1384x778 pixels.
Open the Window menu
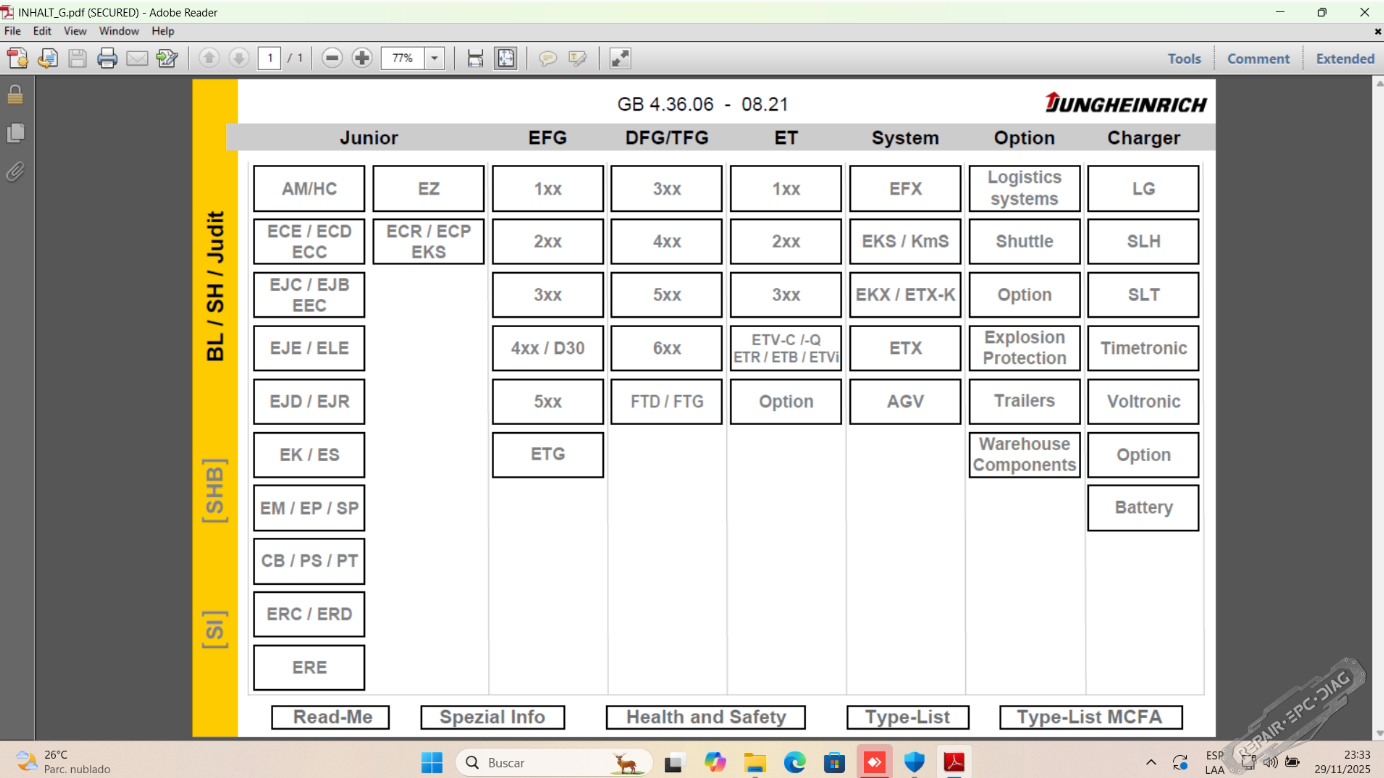119,31
